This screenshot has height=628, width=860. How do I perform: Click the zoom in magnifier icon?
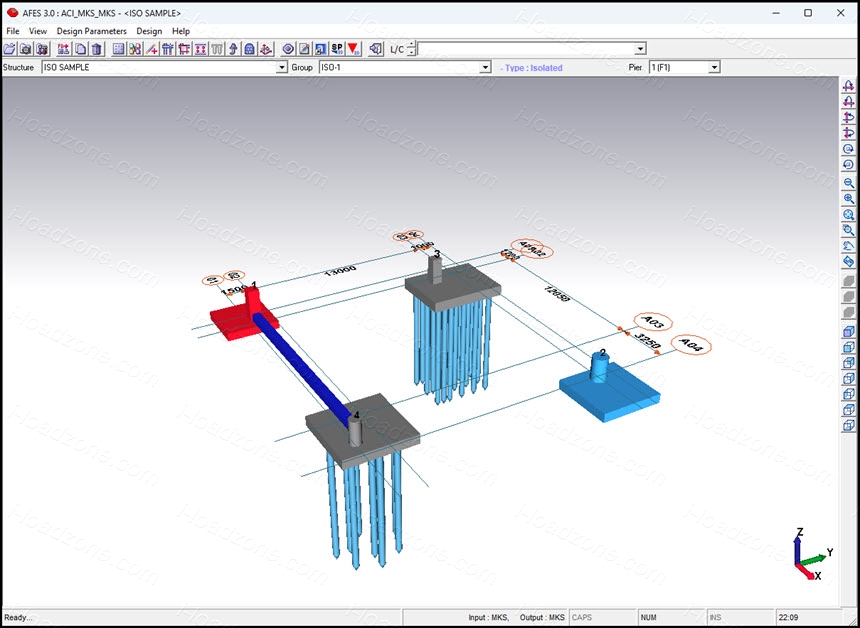[848, 199]
